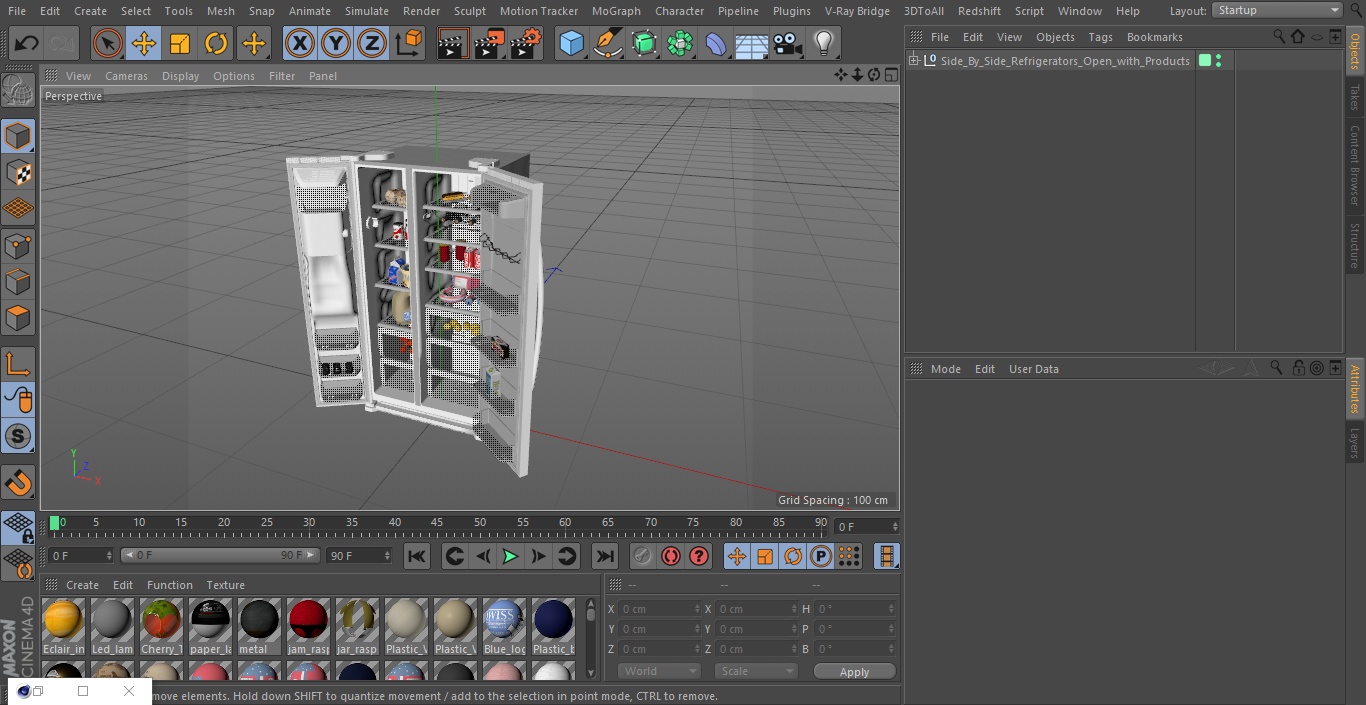Open the timeline film strip icon
The image size is (1366, 705).
886,556
